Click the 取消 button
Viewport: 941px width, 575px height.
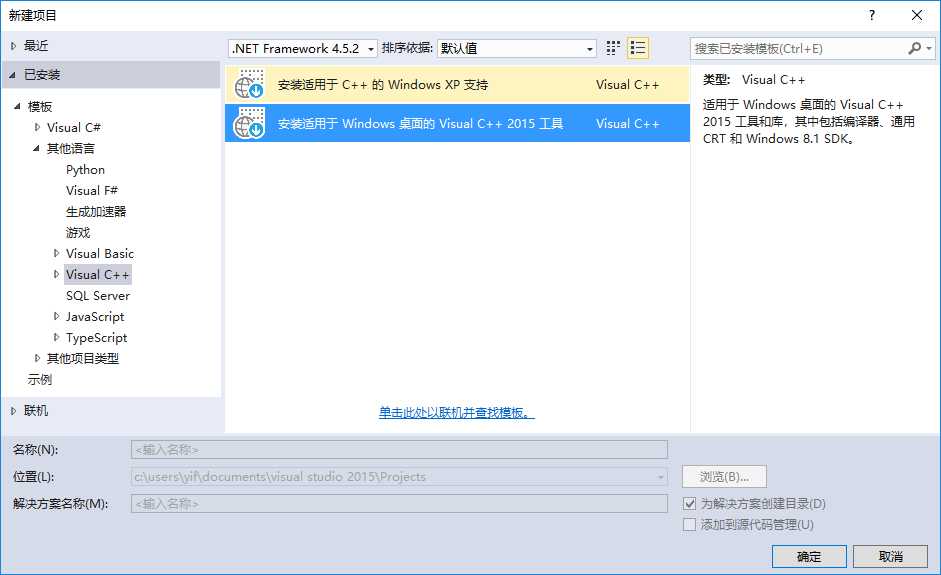891,556
